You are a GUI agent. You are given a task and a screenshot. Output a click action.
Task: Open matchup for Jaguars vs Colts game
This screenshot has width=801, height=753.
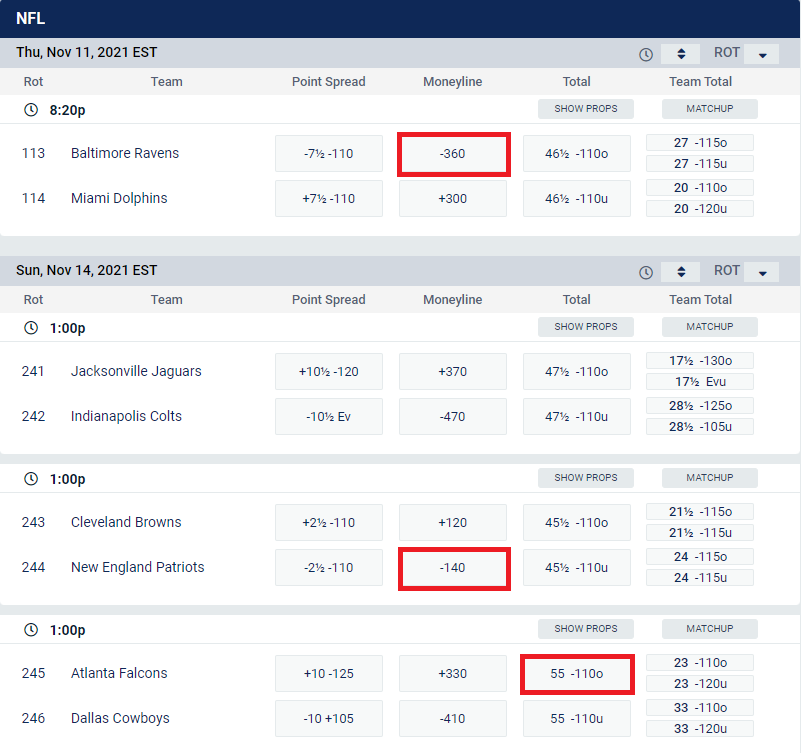coord(710,327)
